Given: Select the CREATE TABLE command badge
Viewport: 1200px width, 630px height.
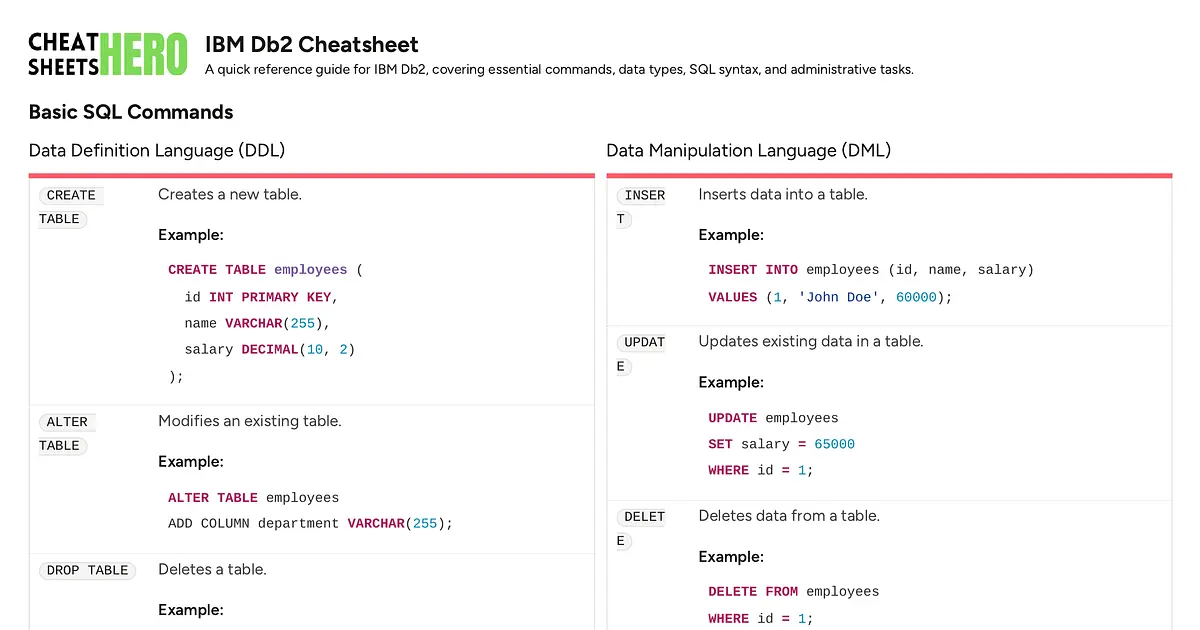Looking at the screenshot, I should click(x=70, y=206).
